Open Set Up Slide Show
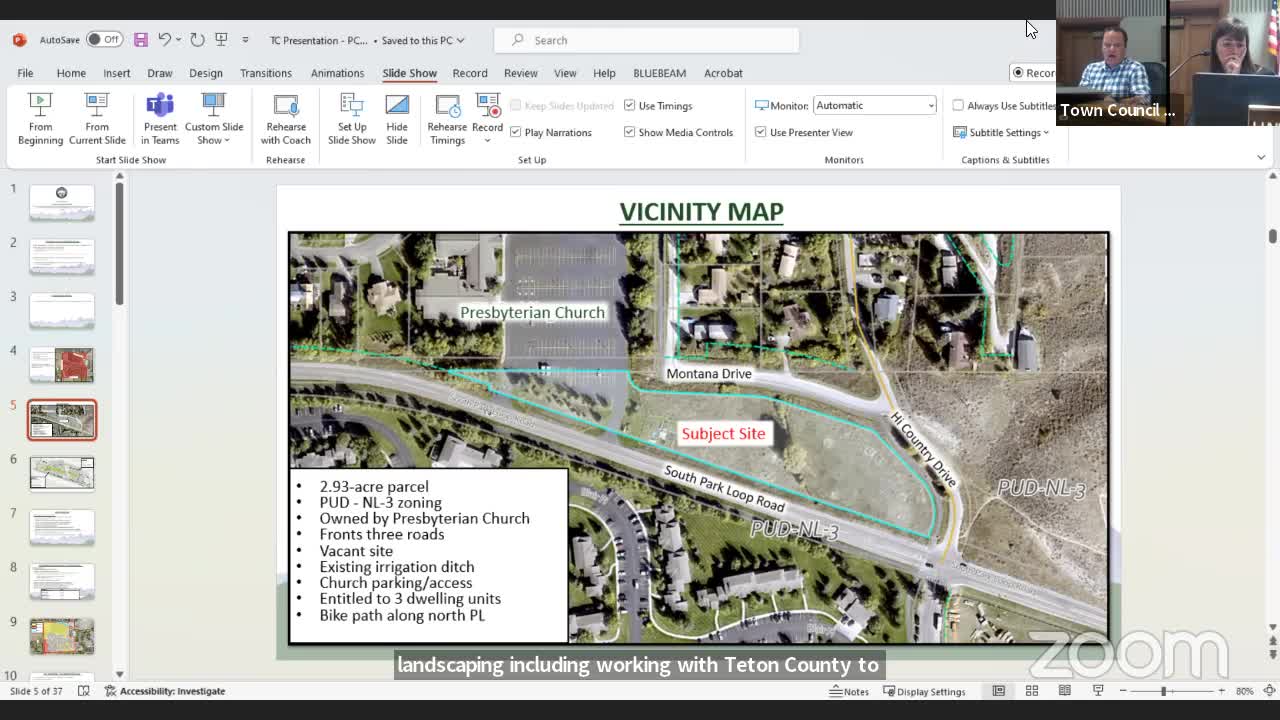 pos(351,118)
